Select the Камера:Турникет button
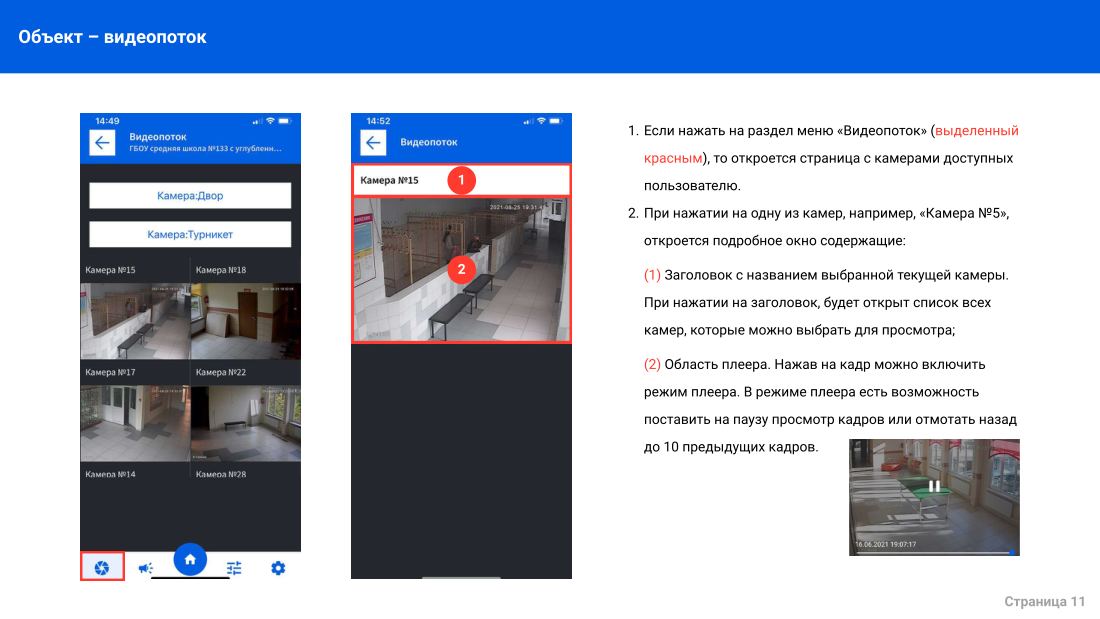 tap(190, 234)
